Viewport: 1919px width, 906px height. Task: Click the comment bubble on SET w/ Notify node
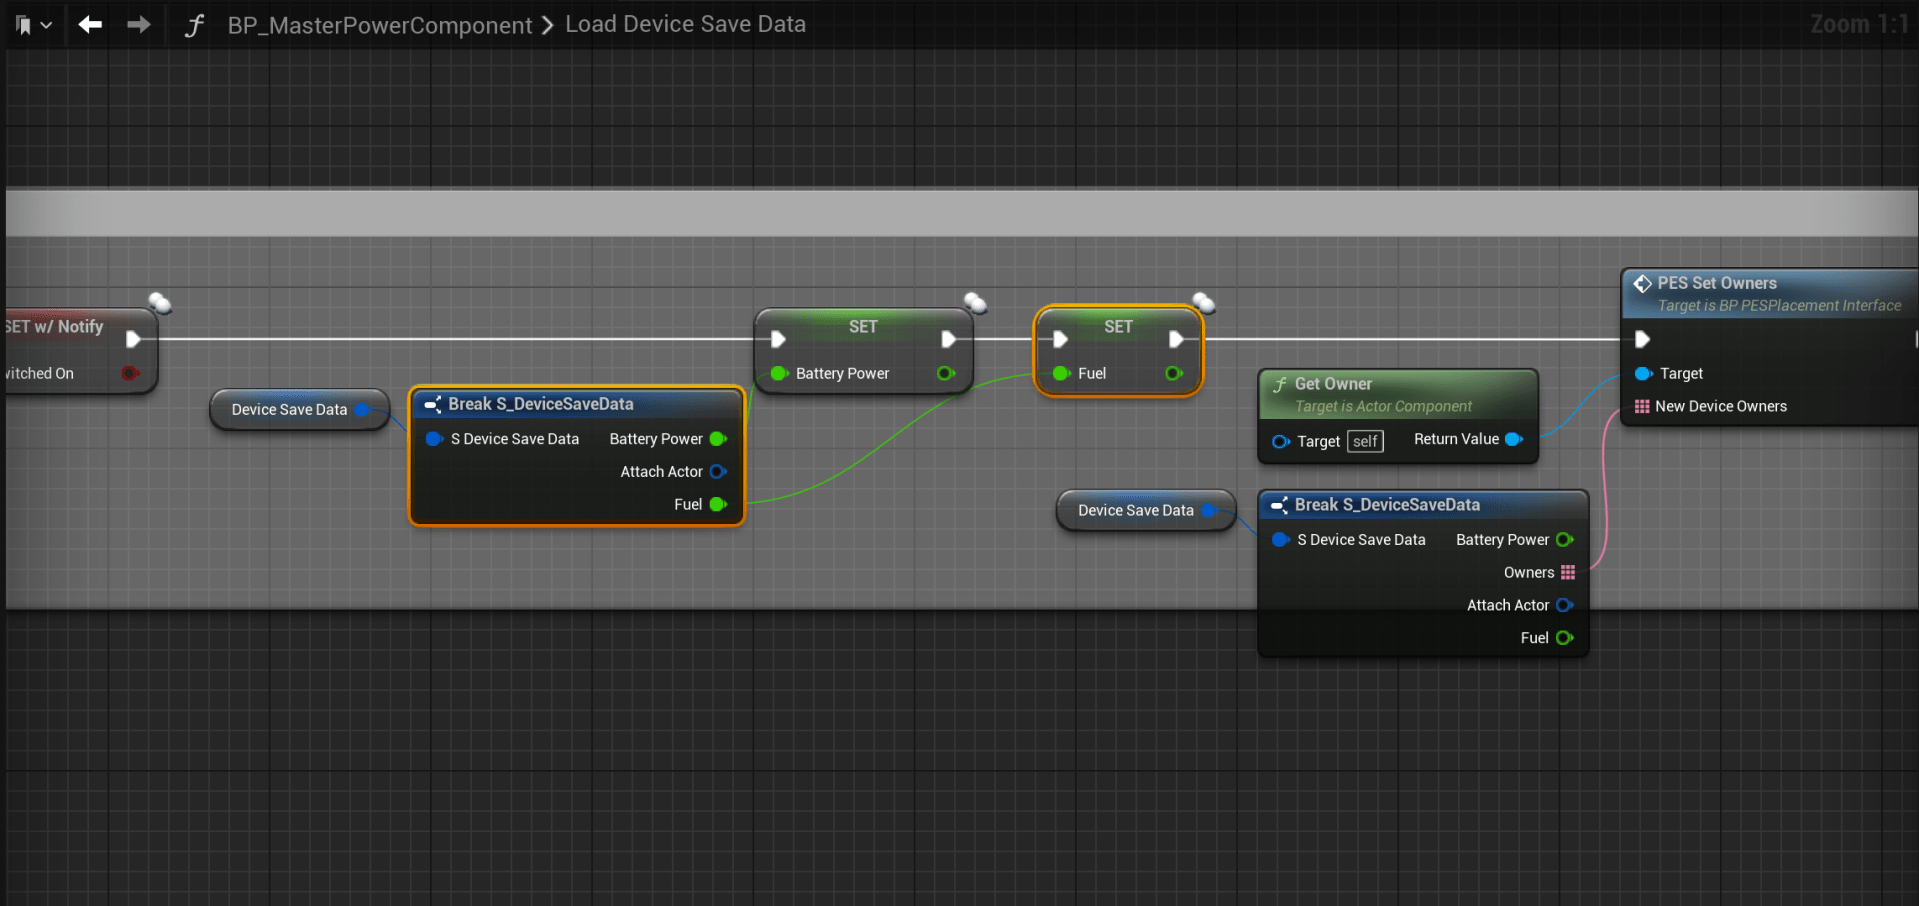(160, 302)
